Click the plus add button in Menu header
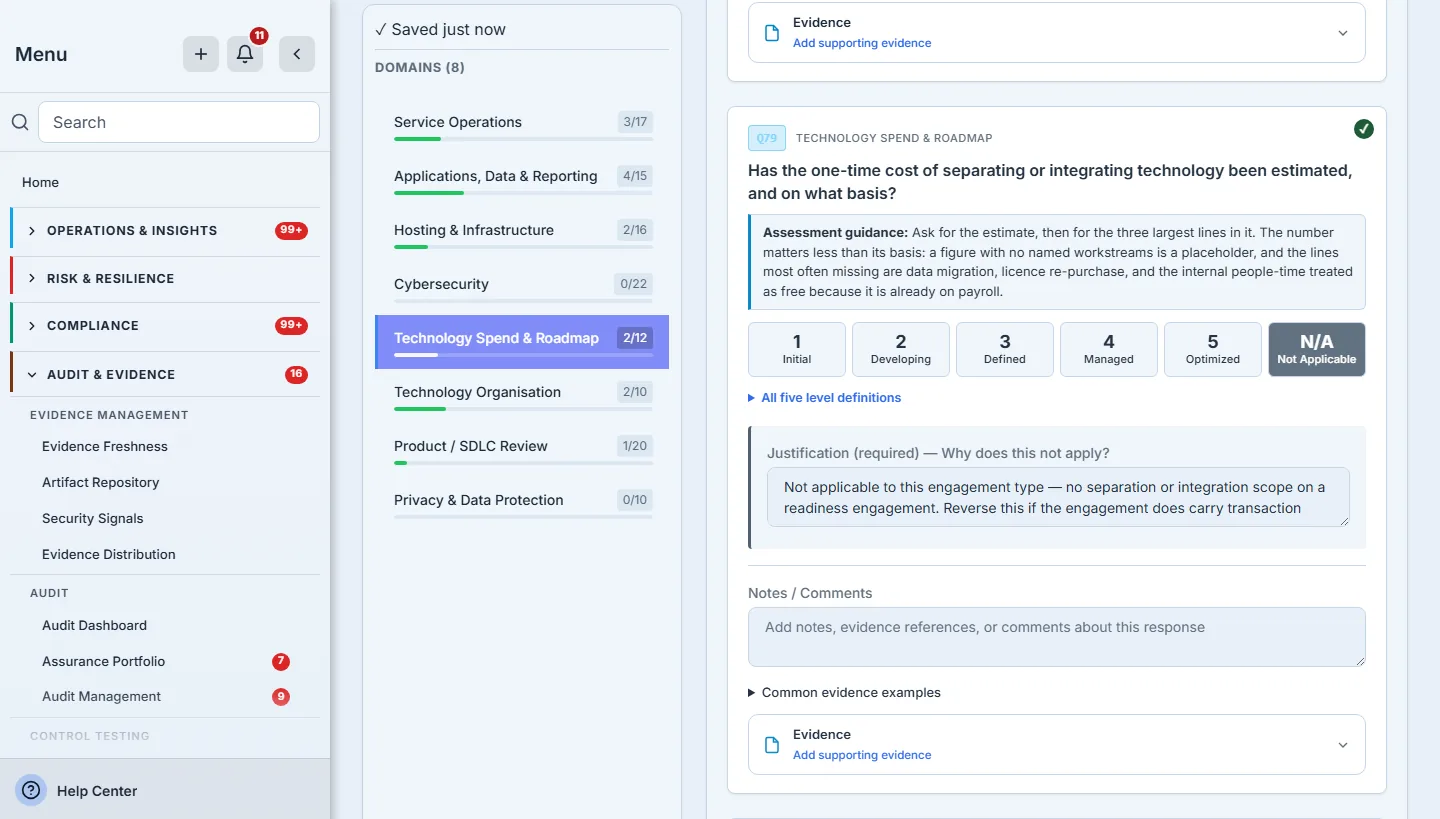This screenshot has width=1440, height=819. pos(201,54)
